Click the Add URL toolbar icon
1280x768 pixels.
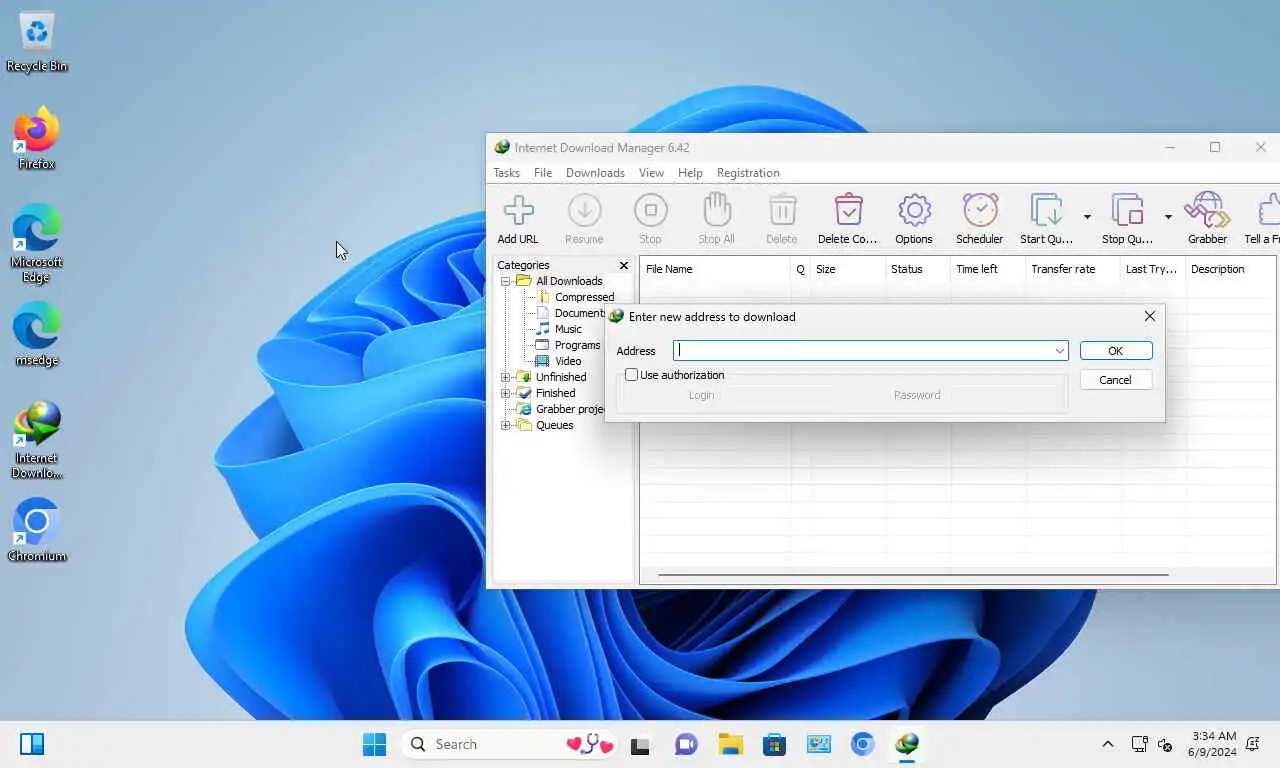(x=518, y=211)
